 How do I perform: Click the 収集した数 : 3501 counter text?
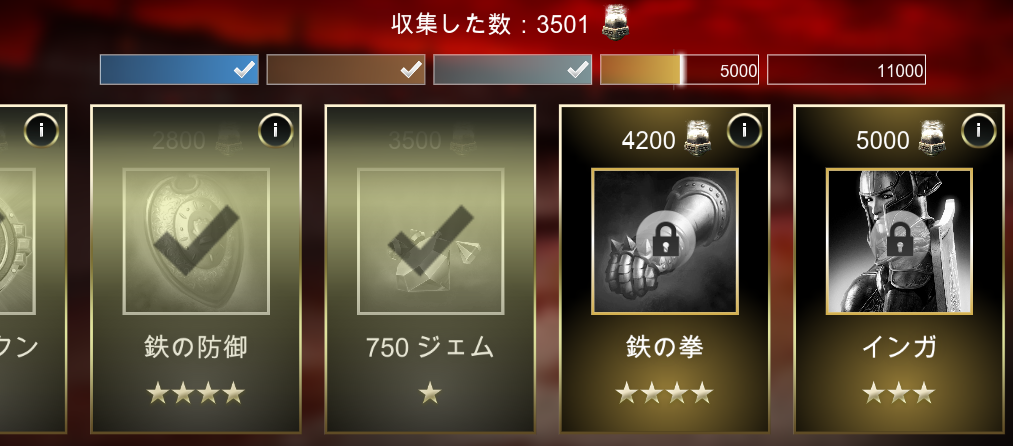tap(490, 25)
